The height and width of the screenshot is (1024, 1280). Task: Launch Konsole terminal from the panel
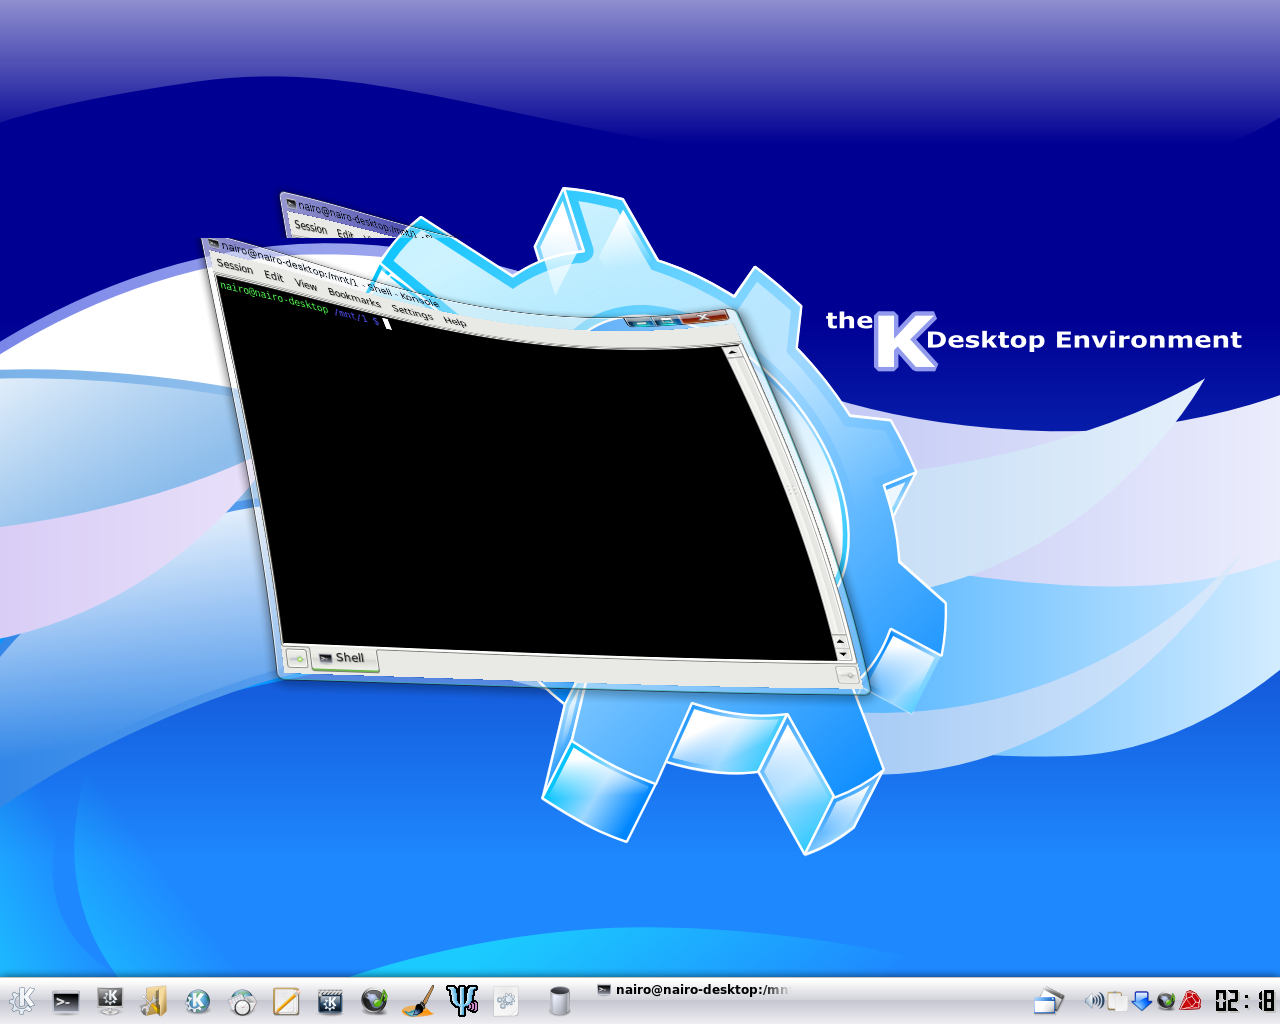(x=66, y=1001)
